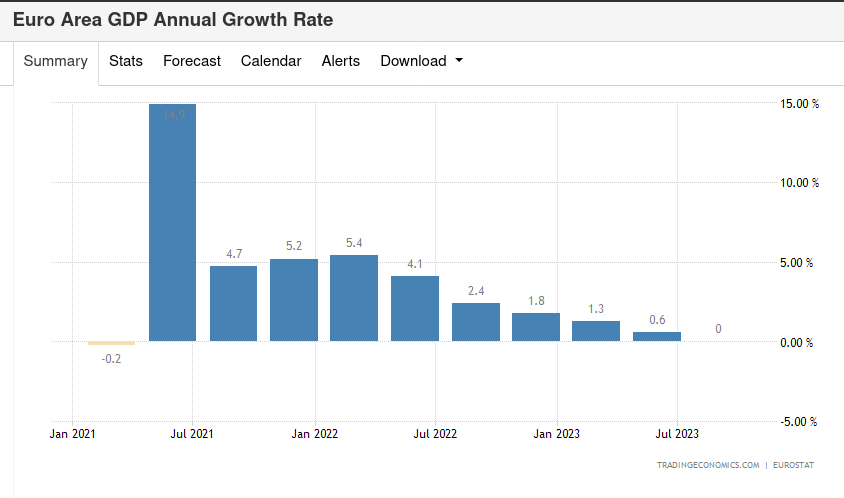Image resolution: width=844 pixels, height=498 pixels.
Task: Click the bar with value 5.2
Action: click(294, 300)
